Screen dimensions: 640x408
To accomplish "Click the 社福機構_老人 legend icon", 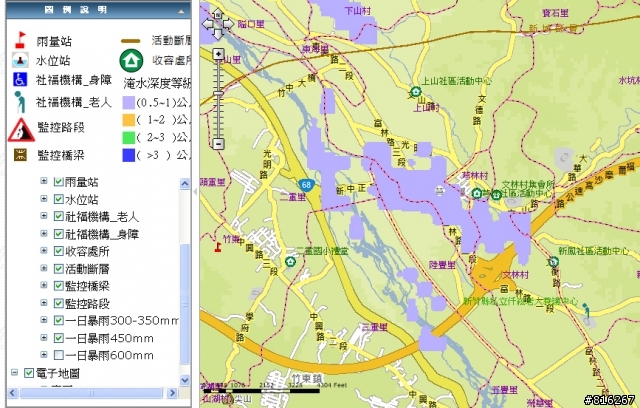I will 19,102.
